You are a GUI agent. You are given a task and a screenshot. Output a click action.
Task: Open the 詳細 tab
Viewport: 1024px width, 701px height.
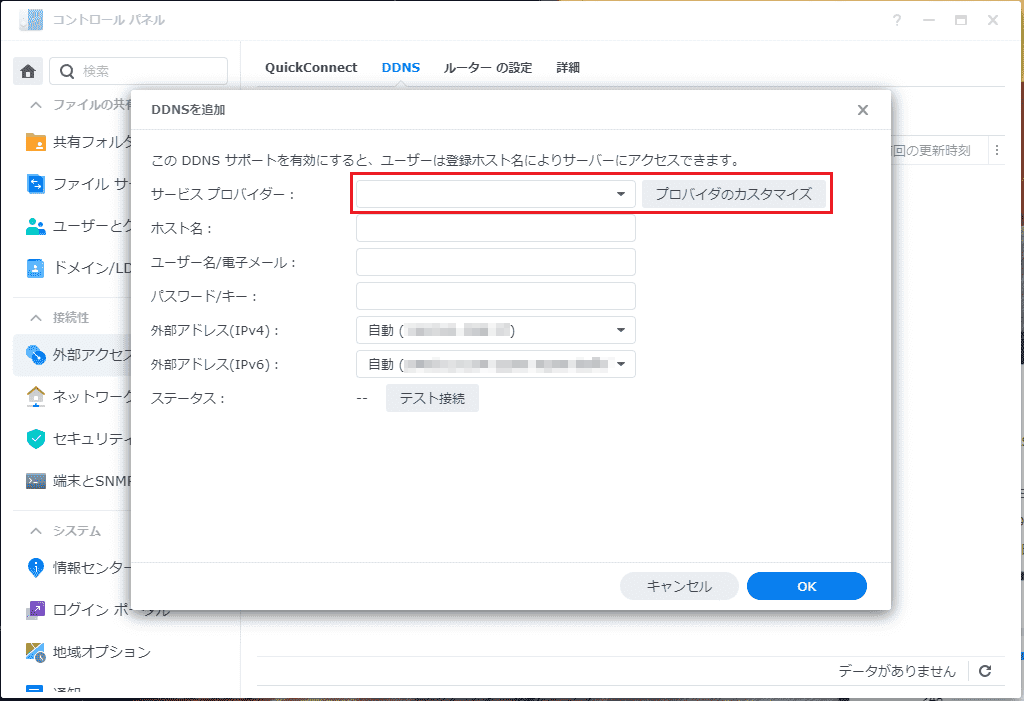[x=568, y=67]
